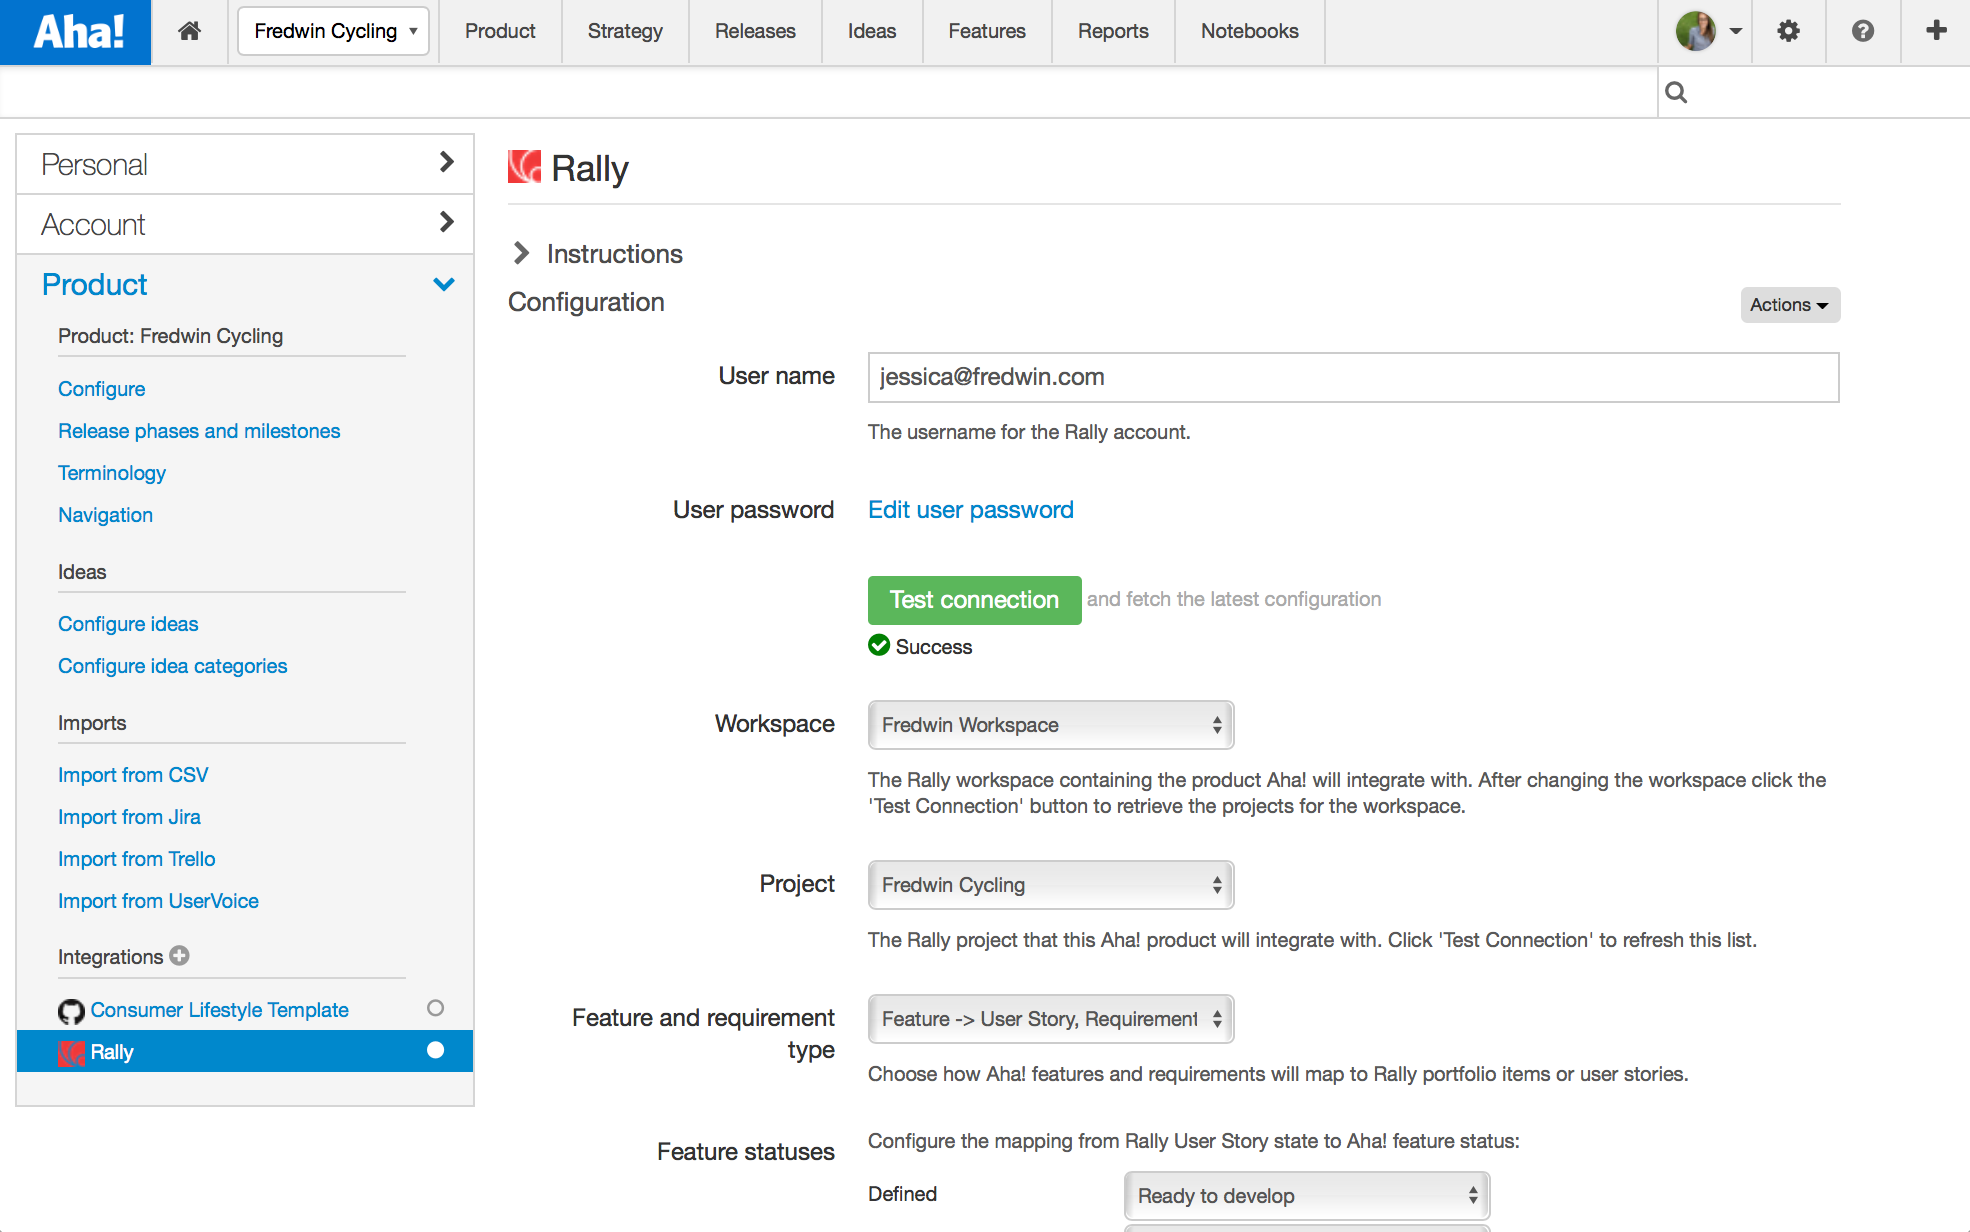1970x1232 pixels.
Task: Click the User name input field
Action: point(1352,377)
